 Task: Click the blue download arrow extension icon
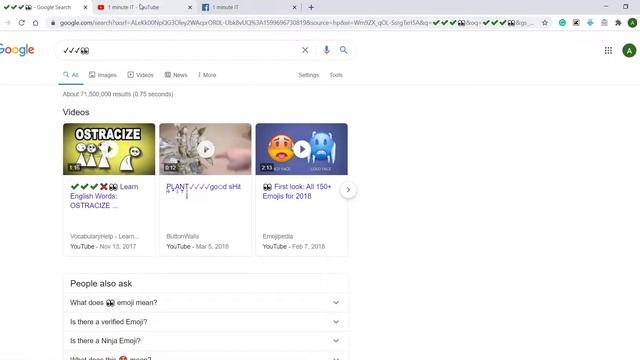[x=590, y=23]
